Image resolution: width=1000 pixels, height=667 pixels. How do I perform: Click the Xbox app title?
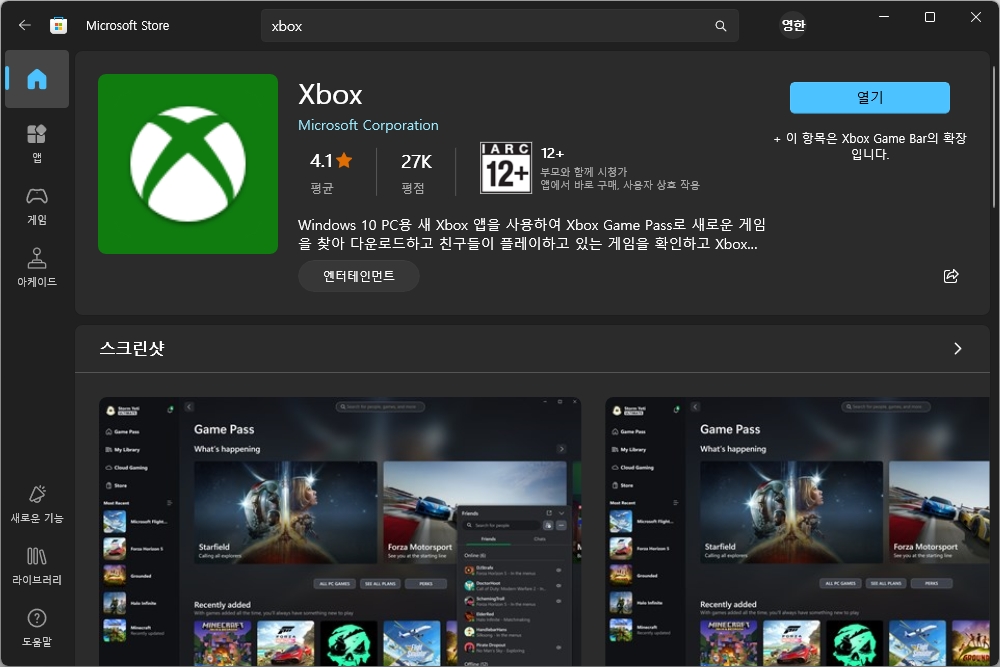coord(330,94)
